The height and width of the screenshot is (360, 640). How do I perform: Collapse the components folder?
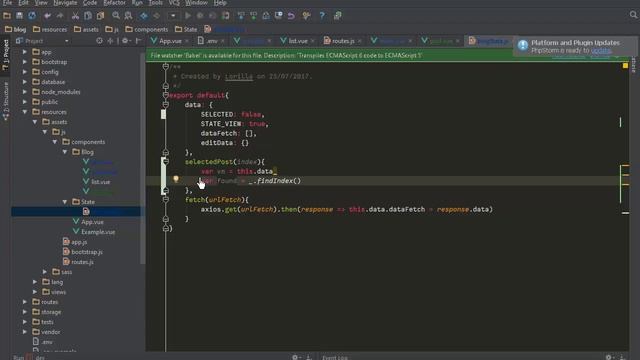55,142
